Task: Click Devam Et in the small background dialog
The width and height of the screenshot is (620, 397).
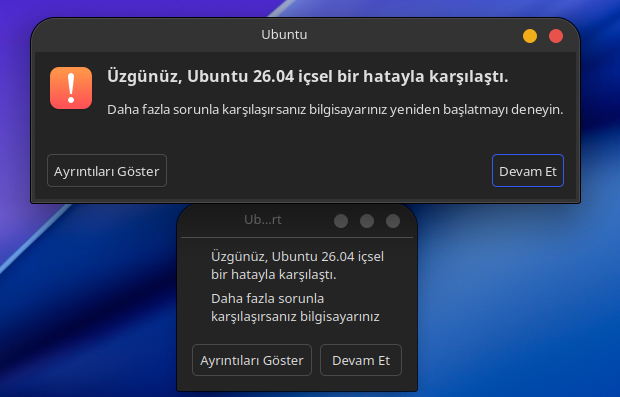Action: coord(361,360)
